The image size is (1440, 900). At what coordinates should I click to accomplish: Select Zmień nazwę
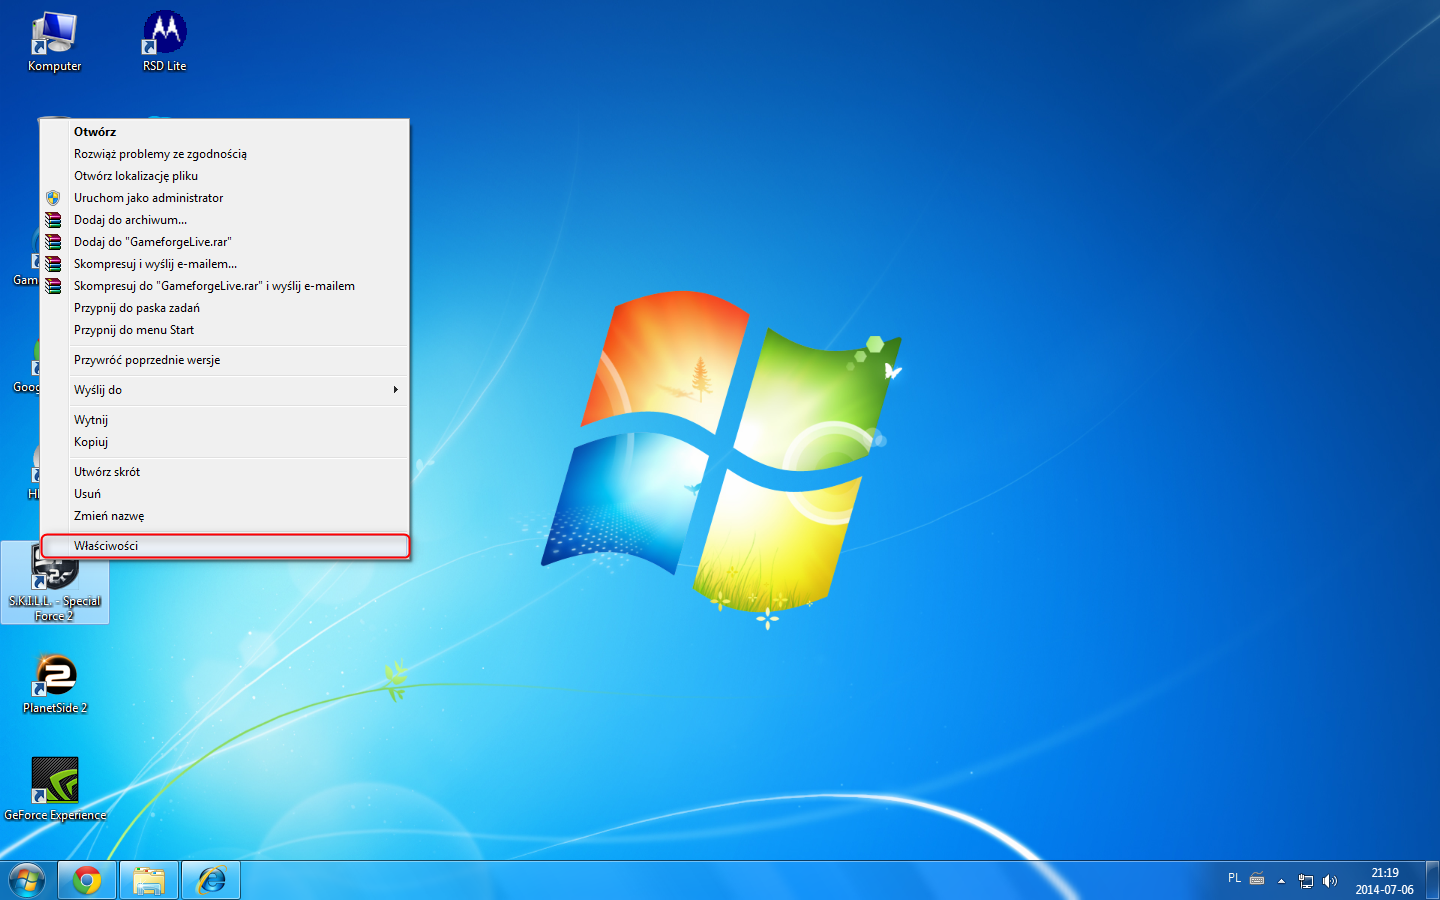[225, 516]
